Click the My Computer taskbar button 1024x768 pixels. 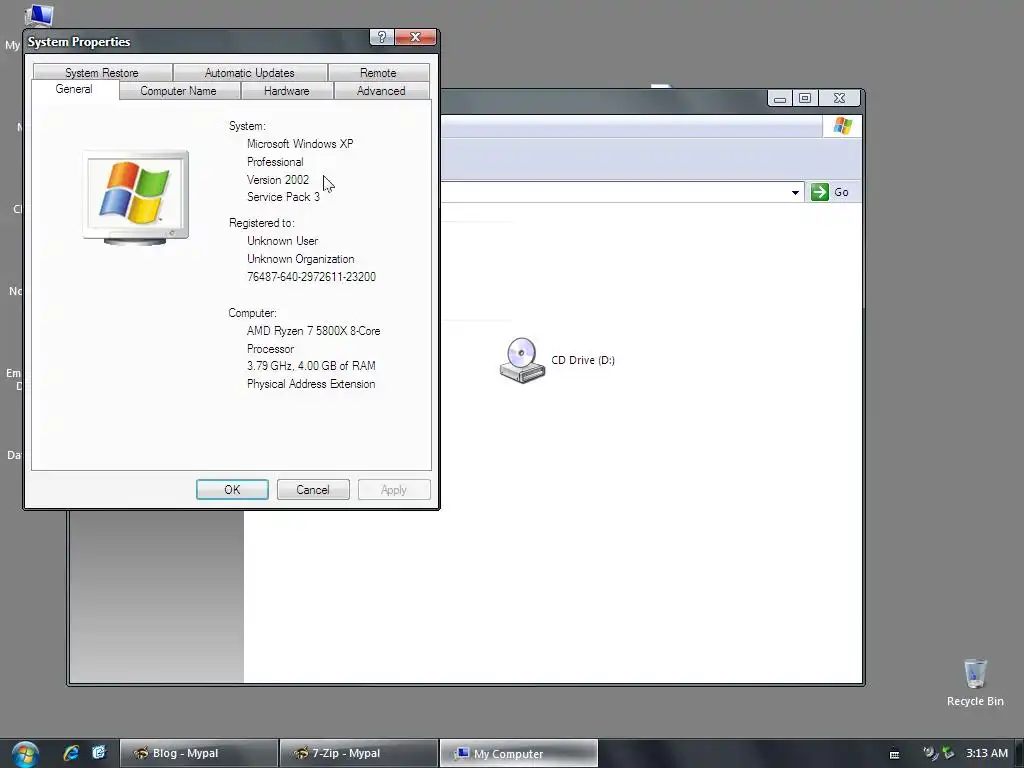tap(519, 754)
